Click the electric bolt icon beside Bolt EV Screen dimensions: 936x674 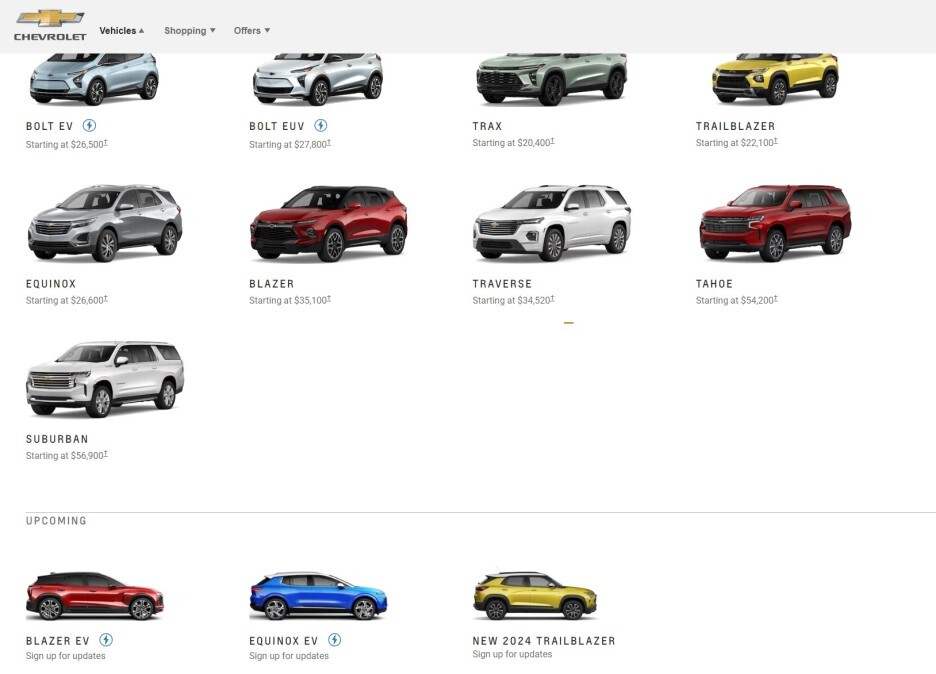click(89, 125)
